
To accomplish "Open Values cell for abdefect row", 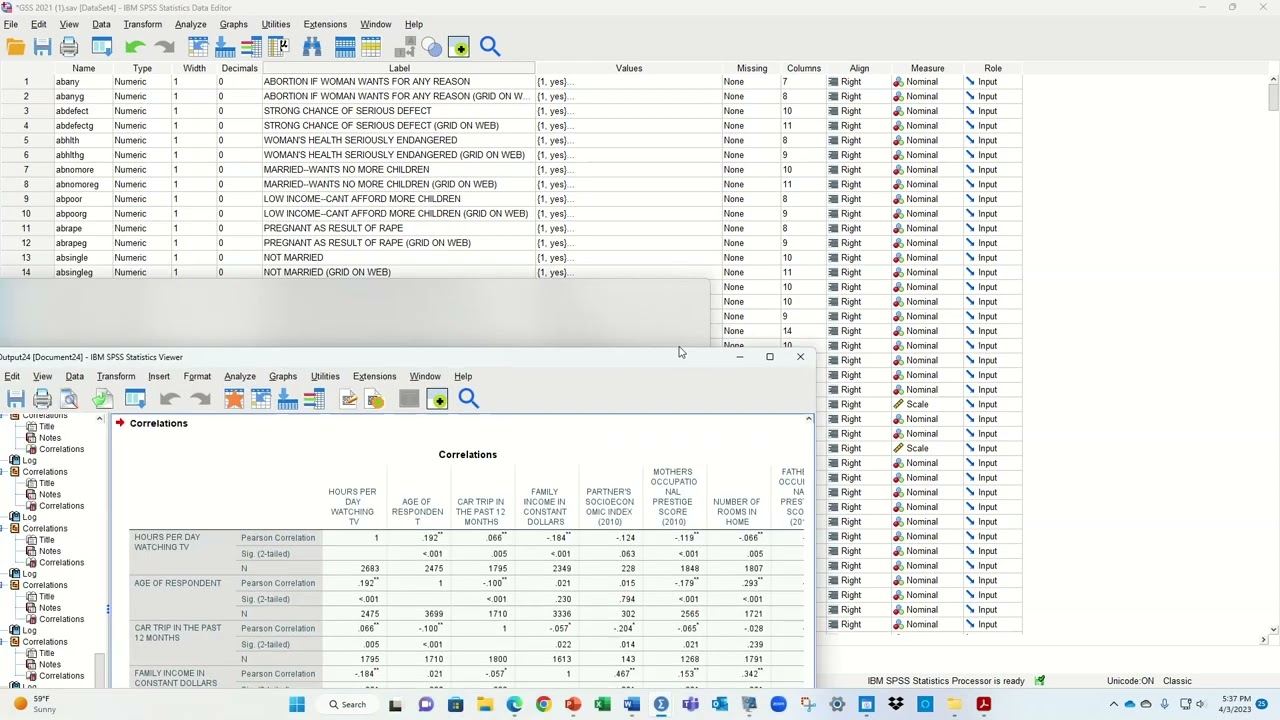I will tap(628, 111).
